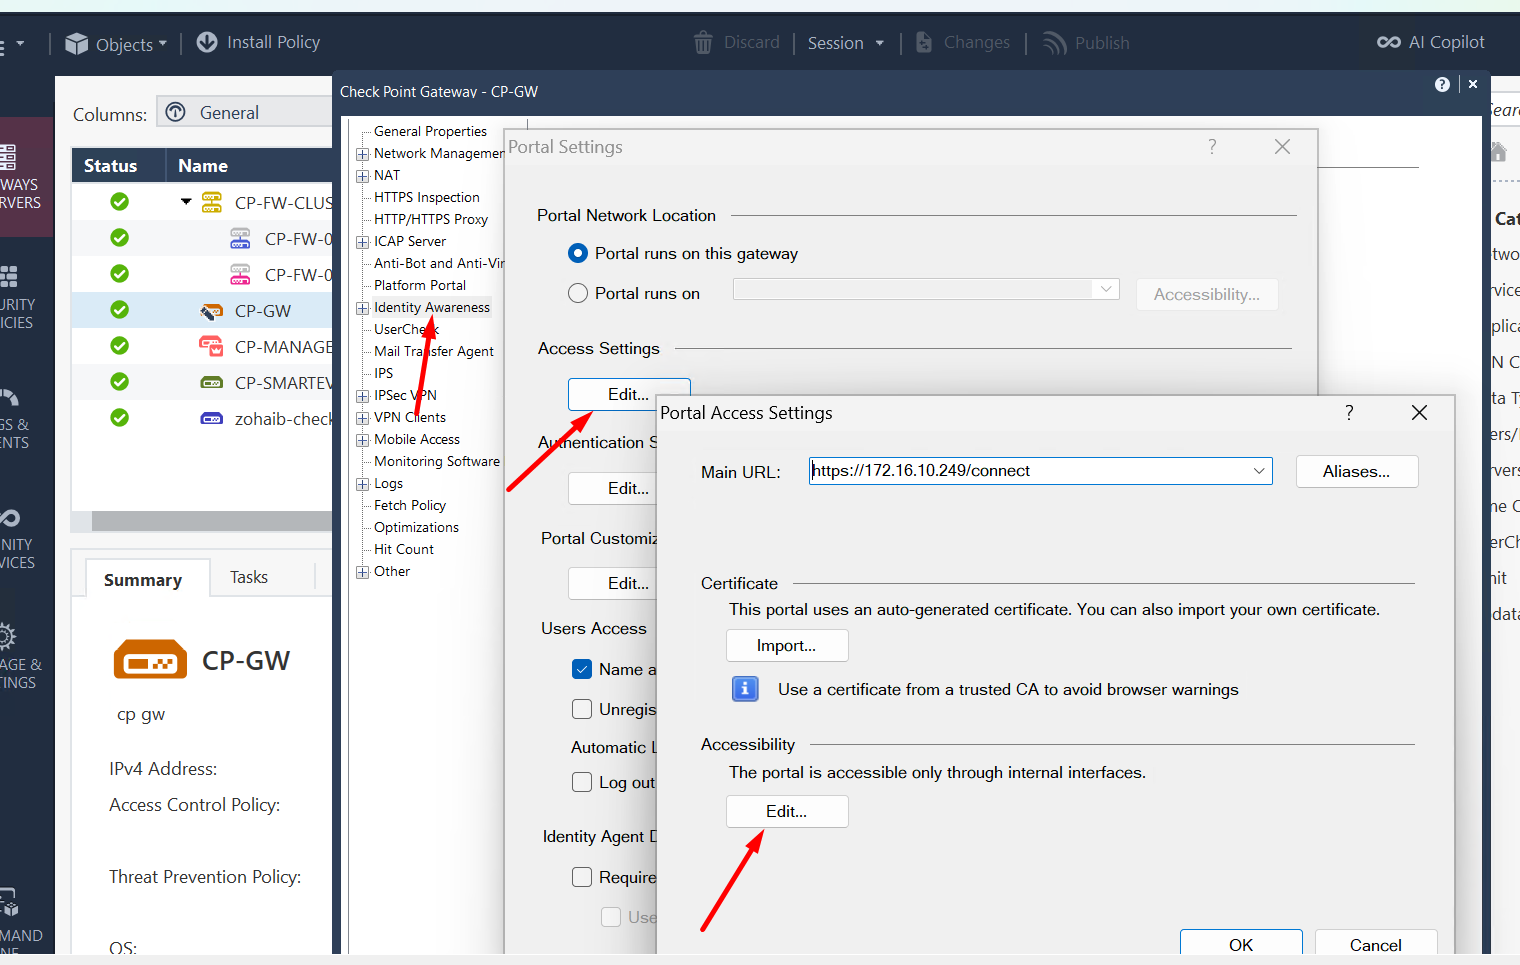This screenshot has width=1520, height=965.
Task: Expand the Other tree node
Action: (363, 572)
